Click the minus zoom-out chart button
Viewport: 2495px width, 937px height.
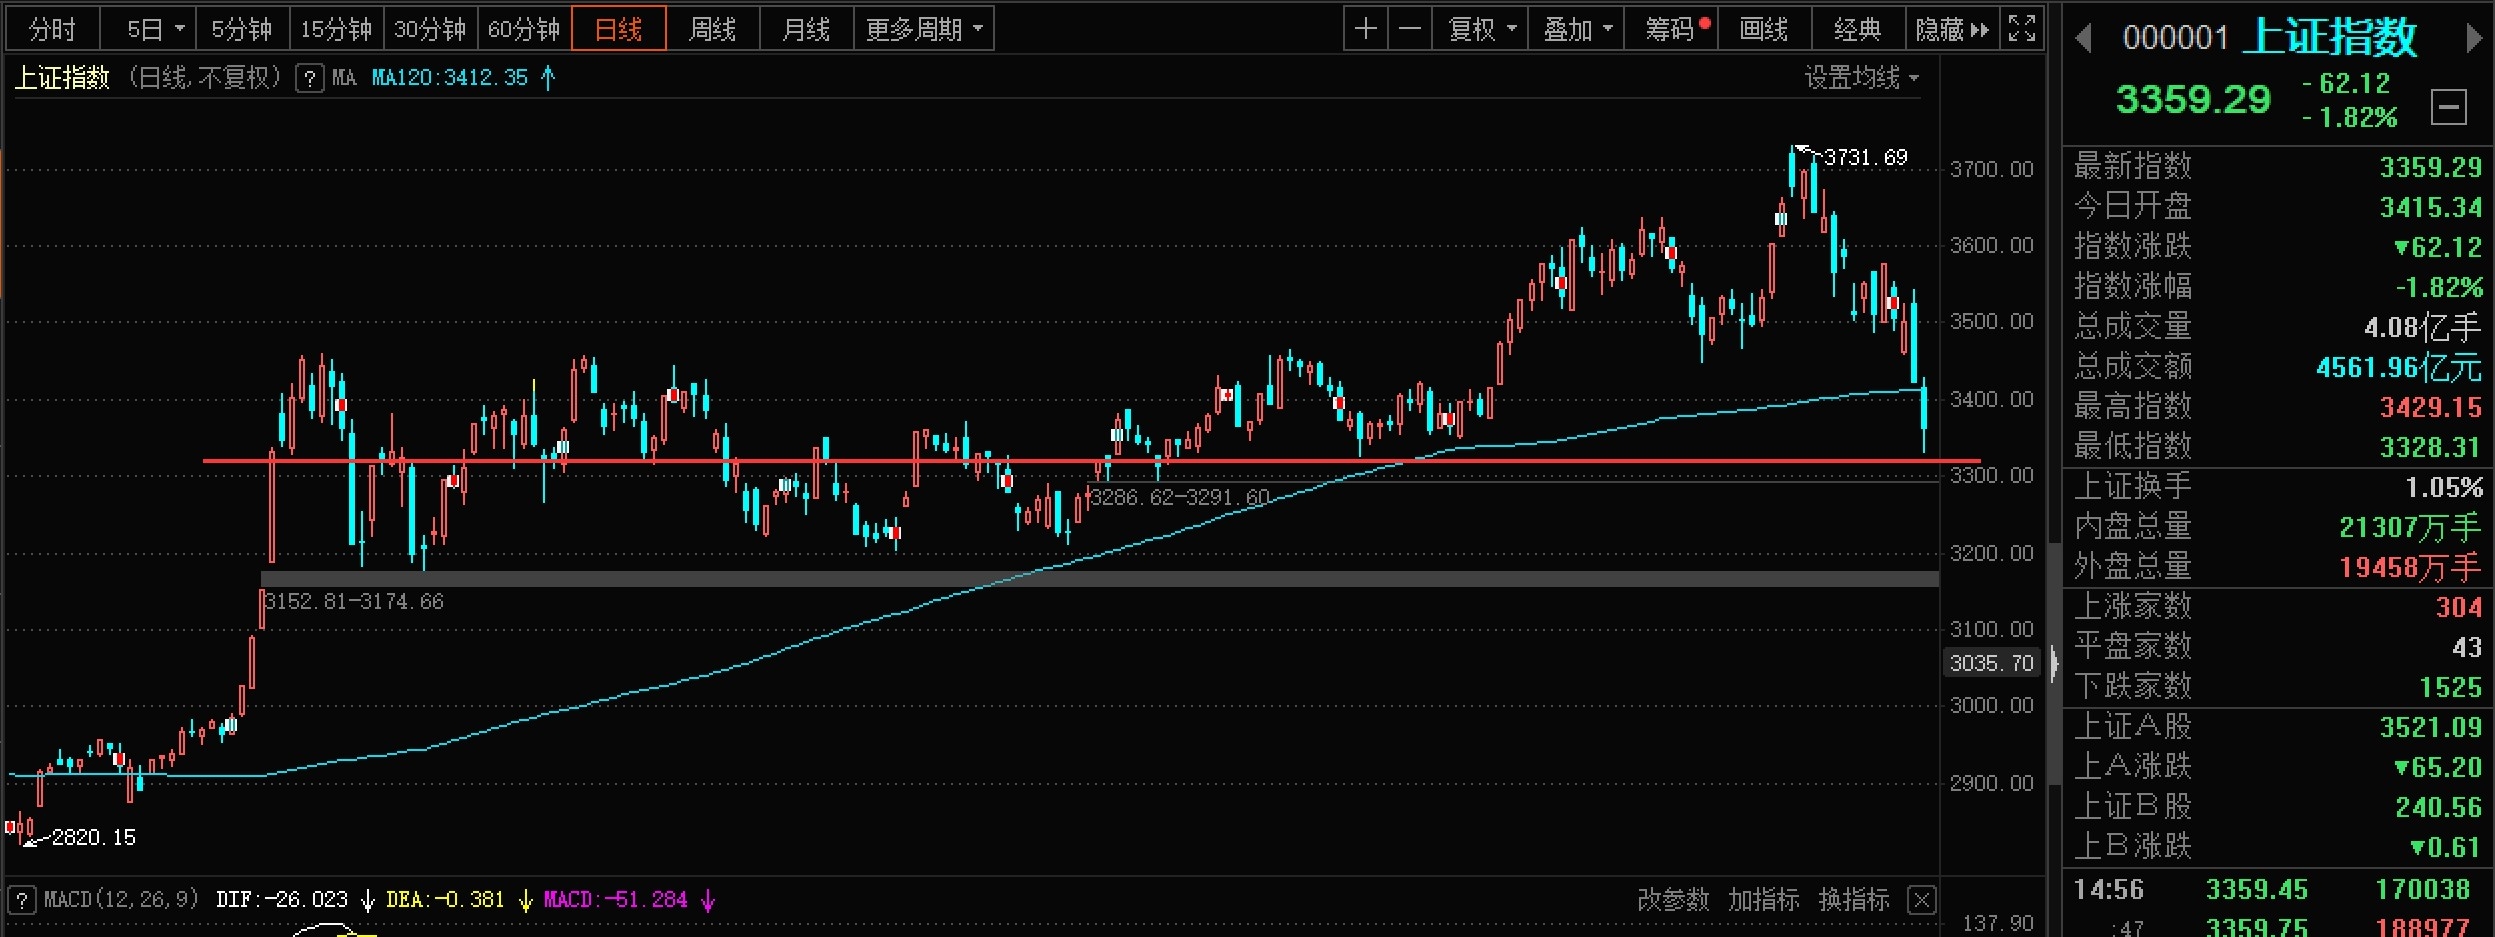1409,29
